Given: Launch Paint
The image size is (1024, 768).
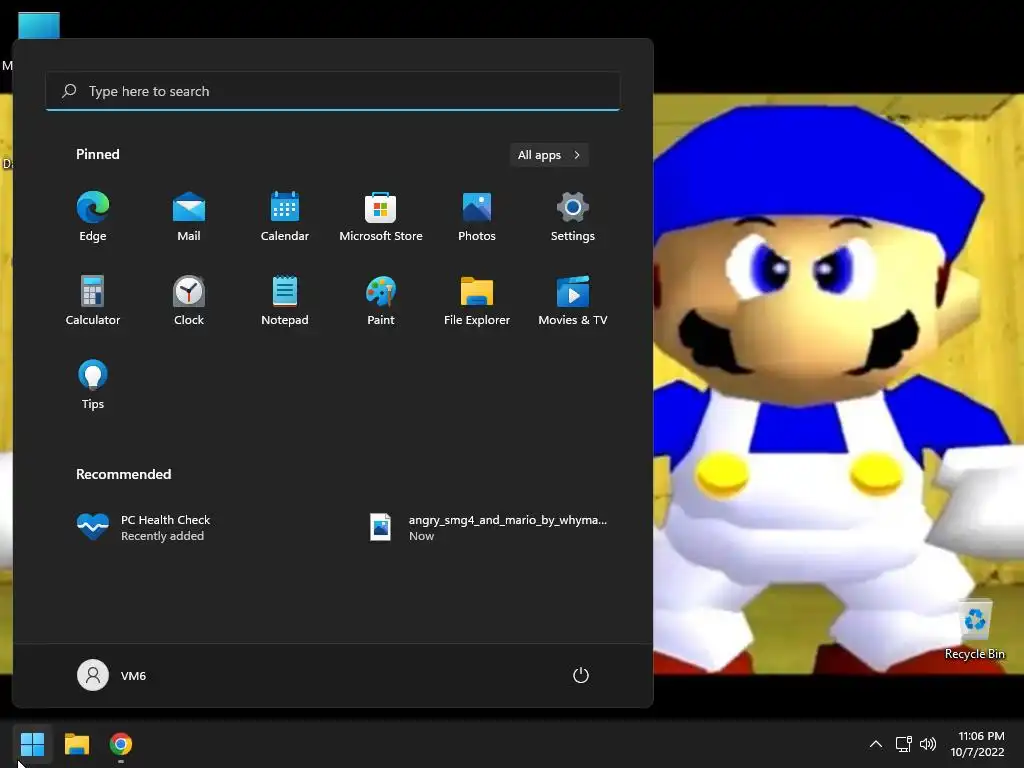Looking at the screenshot, I should click(x=381, y=301).
